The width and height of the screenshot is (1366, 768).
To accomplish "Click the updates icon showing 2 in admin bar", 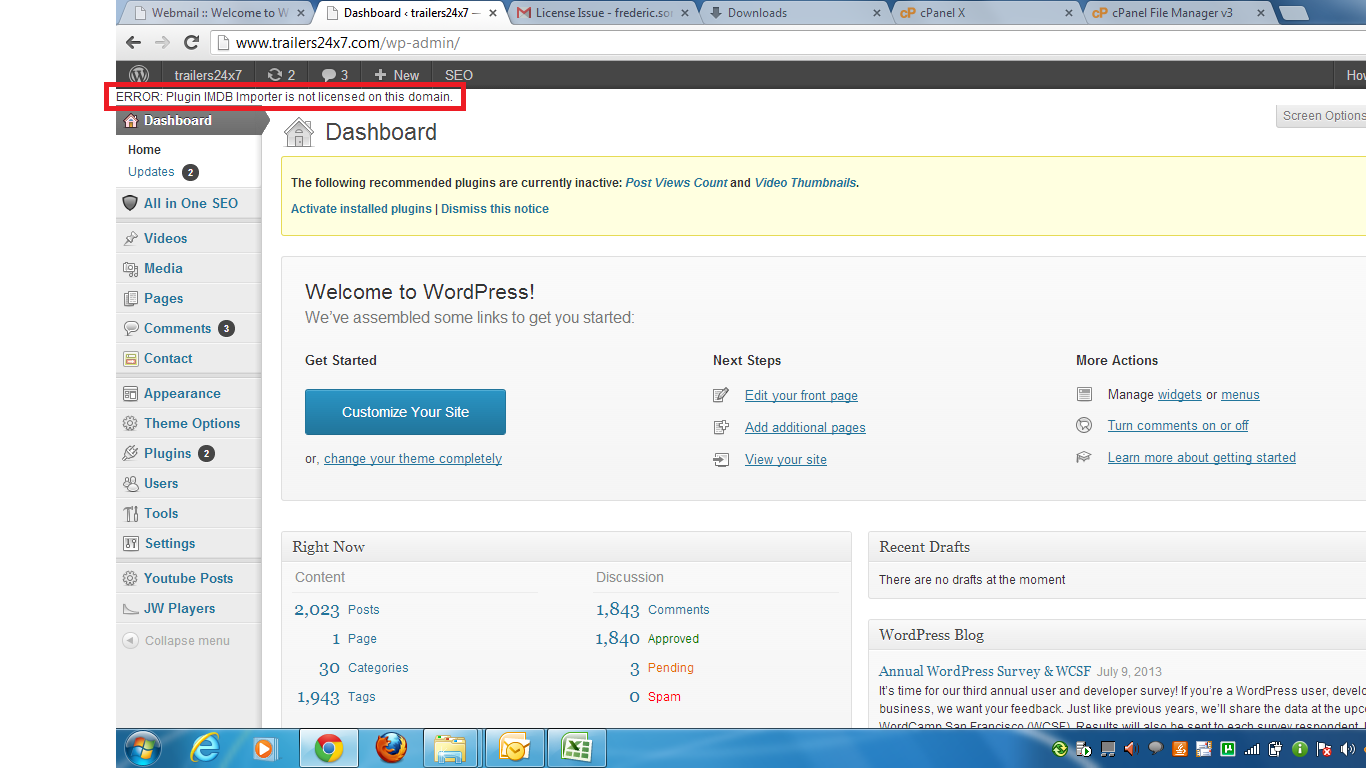I will [x=281, y=75].
